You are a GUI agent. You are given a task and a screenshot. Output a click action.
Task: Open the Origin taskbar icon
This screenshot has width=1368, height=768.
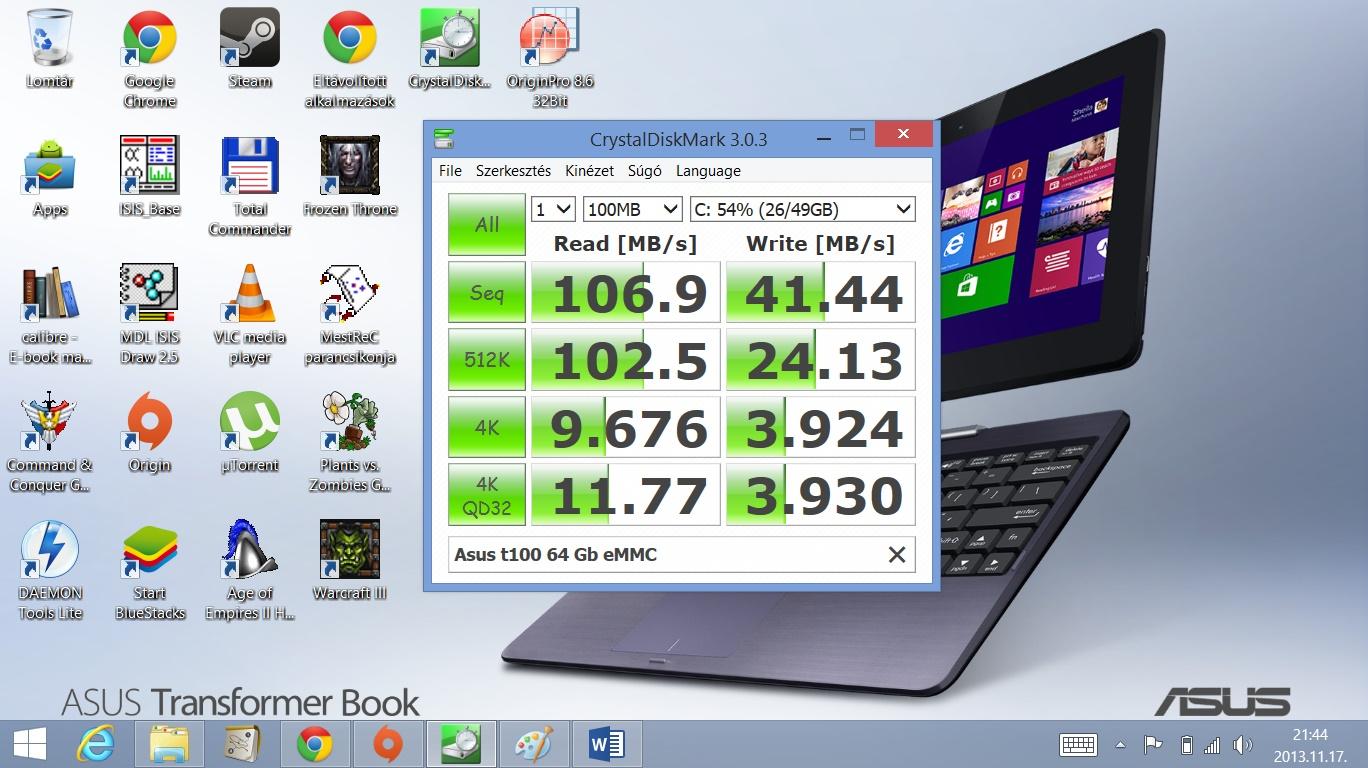coord(387,744)
